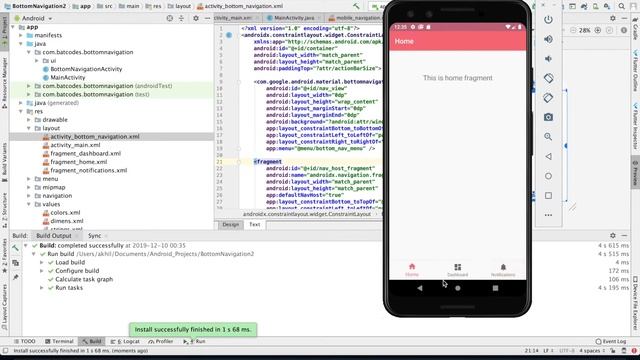Switch to Design tab
The height and width of the screenshot is (360, 640).
pyautogui.click(x=230, y=224)
